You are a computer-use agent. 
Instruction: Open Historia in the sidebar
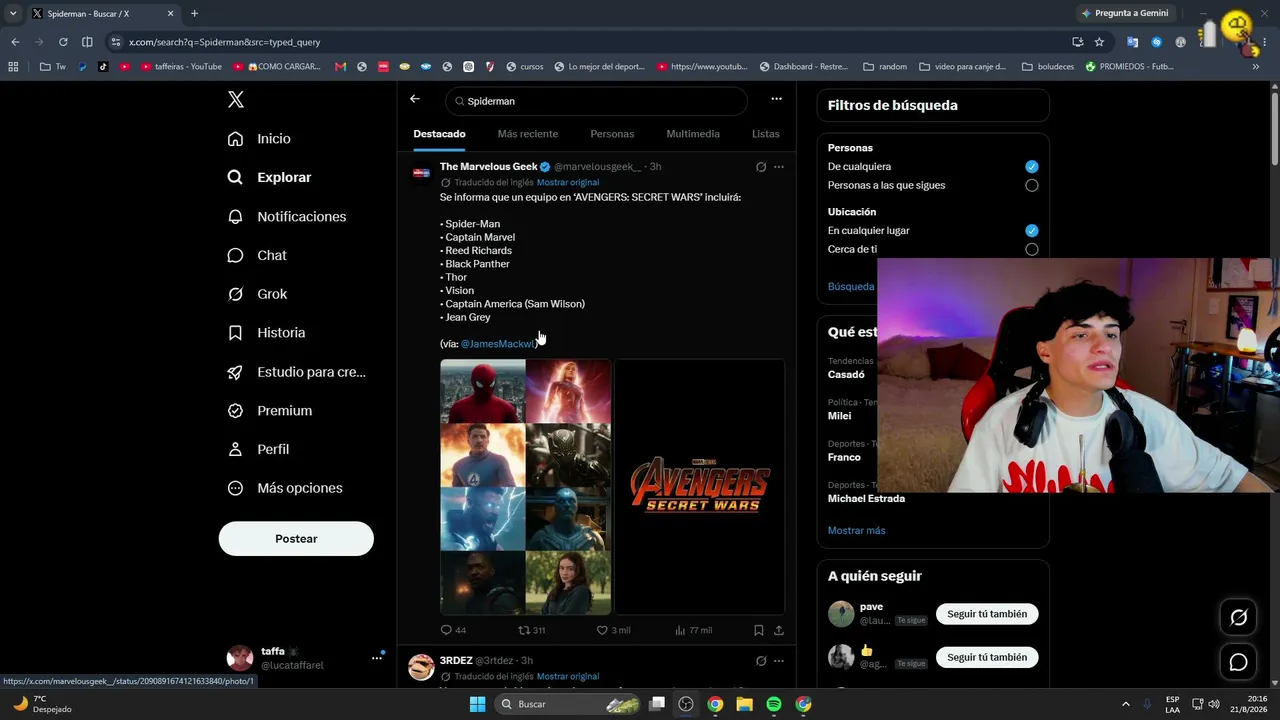pos(267,333)
